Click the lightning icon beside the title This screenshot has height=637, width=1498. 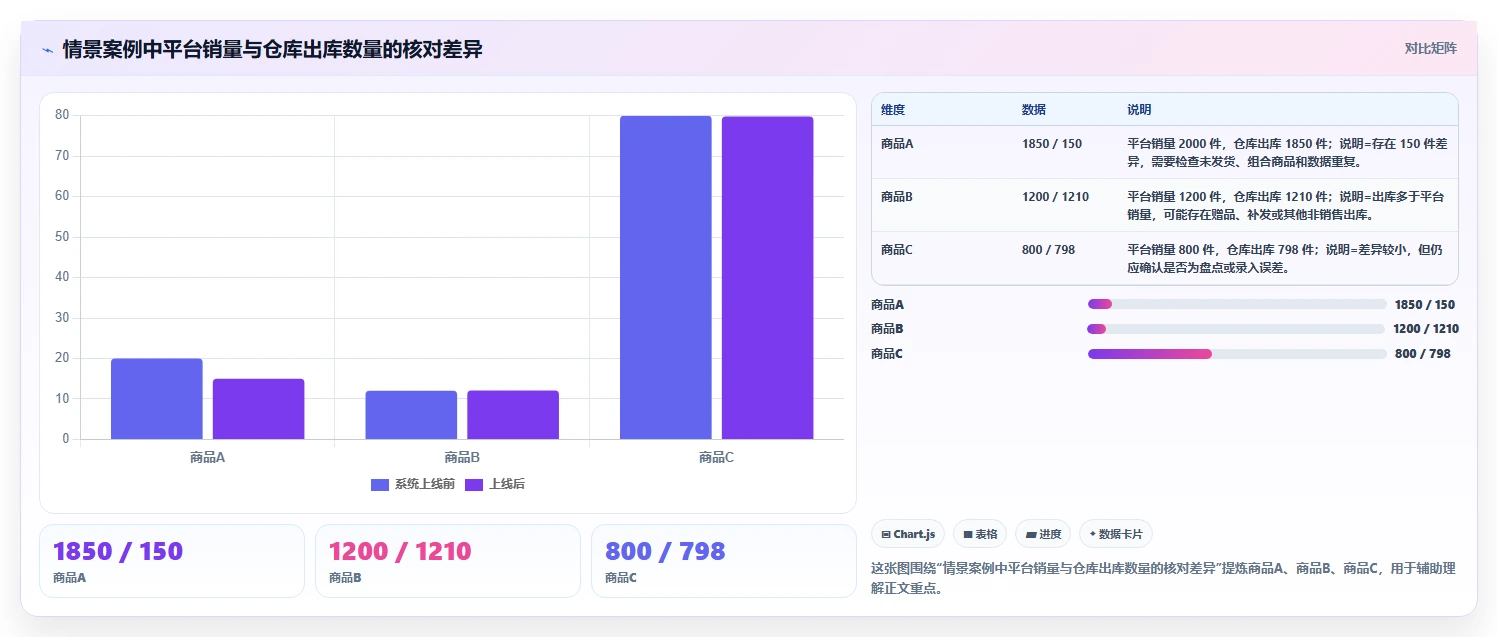coord(47,49)
